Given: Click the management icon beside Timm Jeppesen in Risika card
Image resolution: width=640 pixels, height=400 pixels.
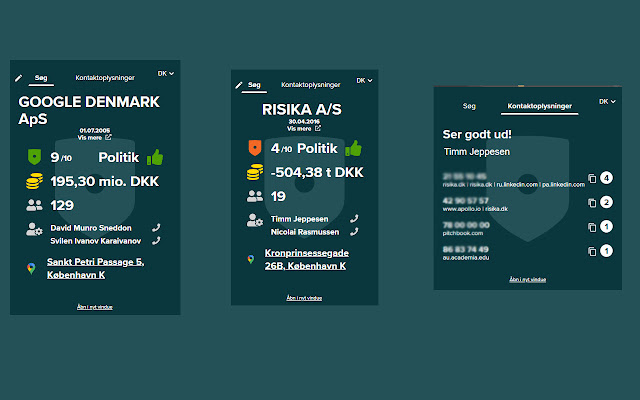Looking at the screenshot, I should coord(255,220).
